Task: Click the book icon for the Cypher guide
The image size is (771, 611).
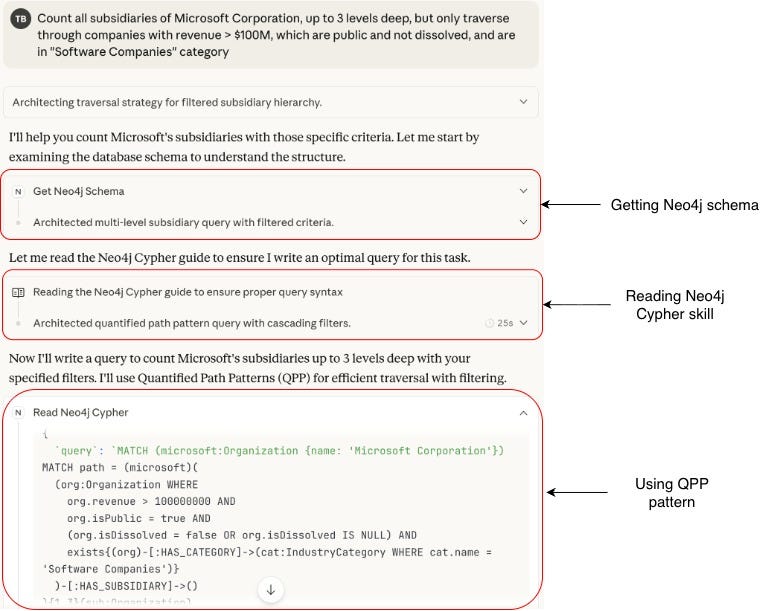Action: pyautogui.click(x=18, y=292)
